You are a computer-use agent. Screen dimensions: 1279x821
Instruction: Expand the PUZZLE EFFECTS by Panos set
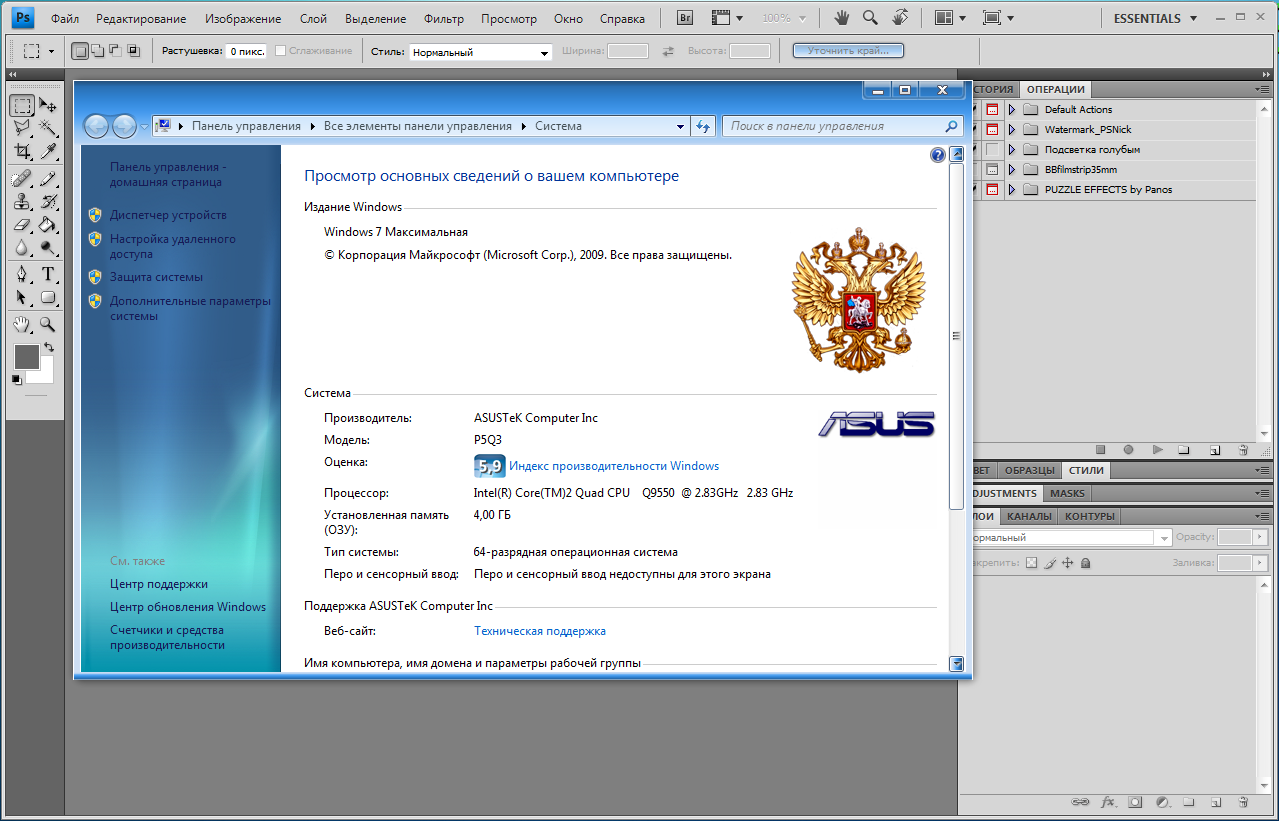tap(1012, 190)
